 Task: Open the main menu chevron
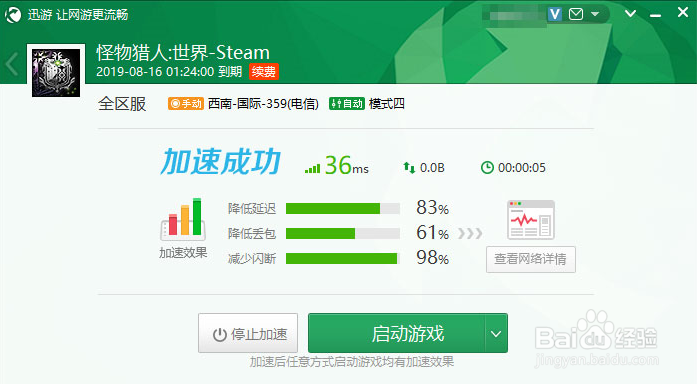click(630, 13)
